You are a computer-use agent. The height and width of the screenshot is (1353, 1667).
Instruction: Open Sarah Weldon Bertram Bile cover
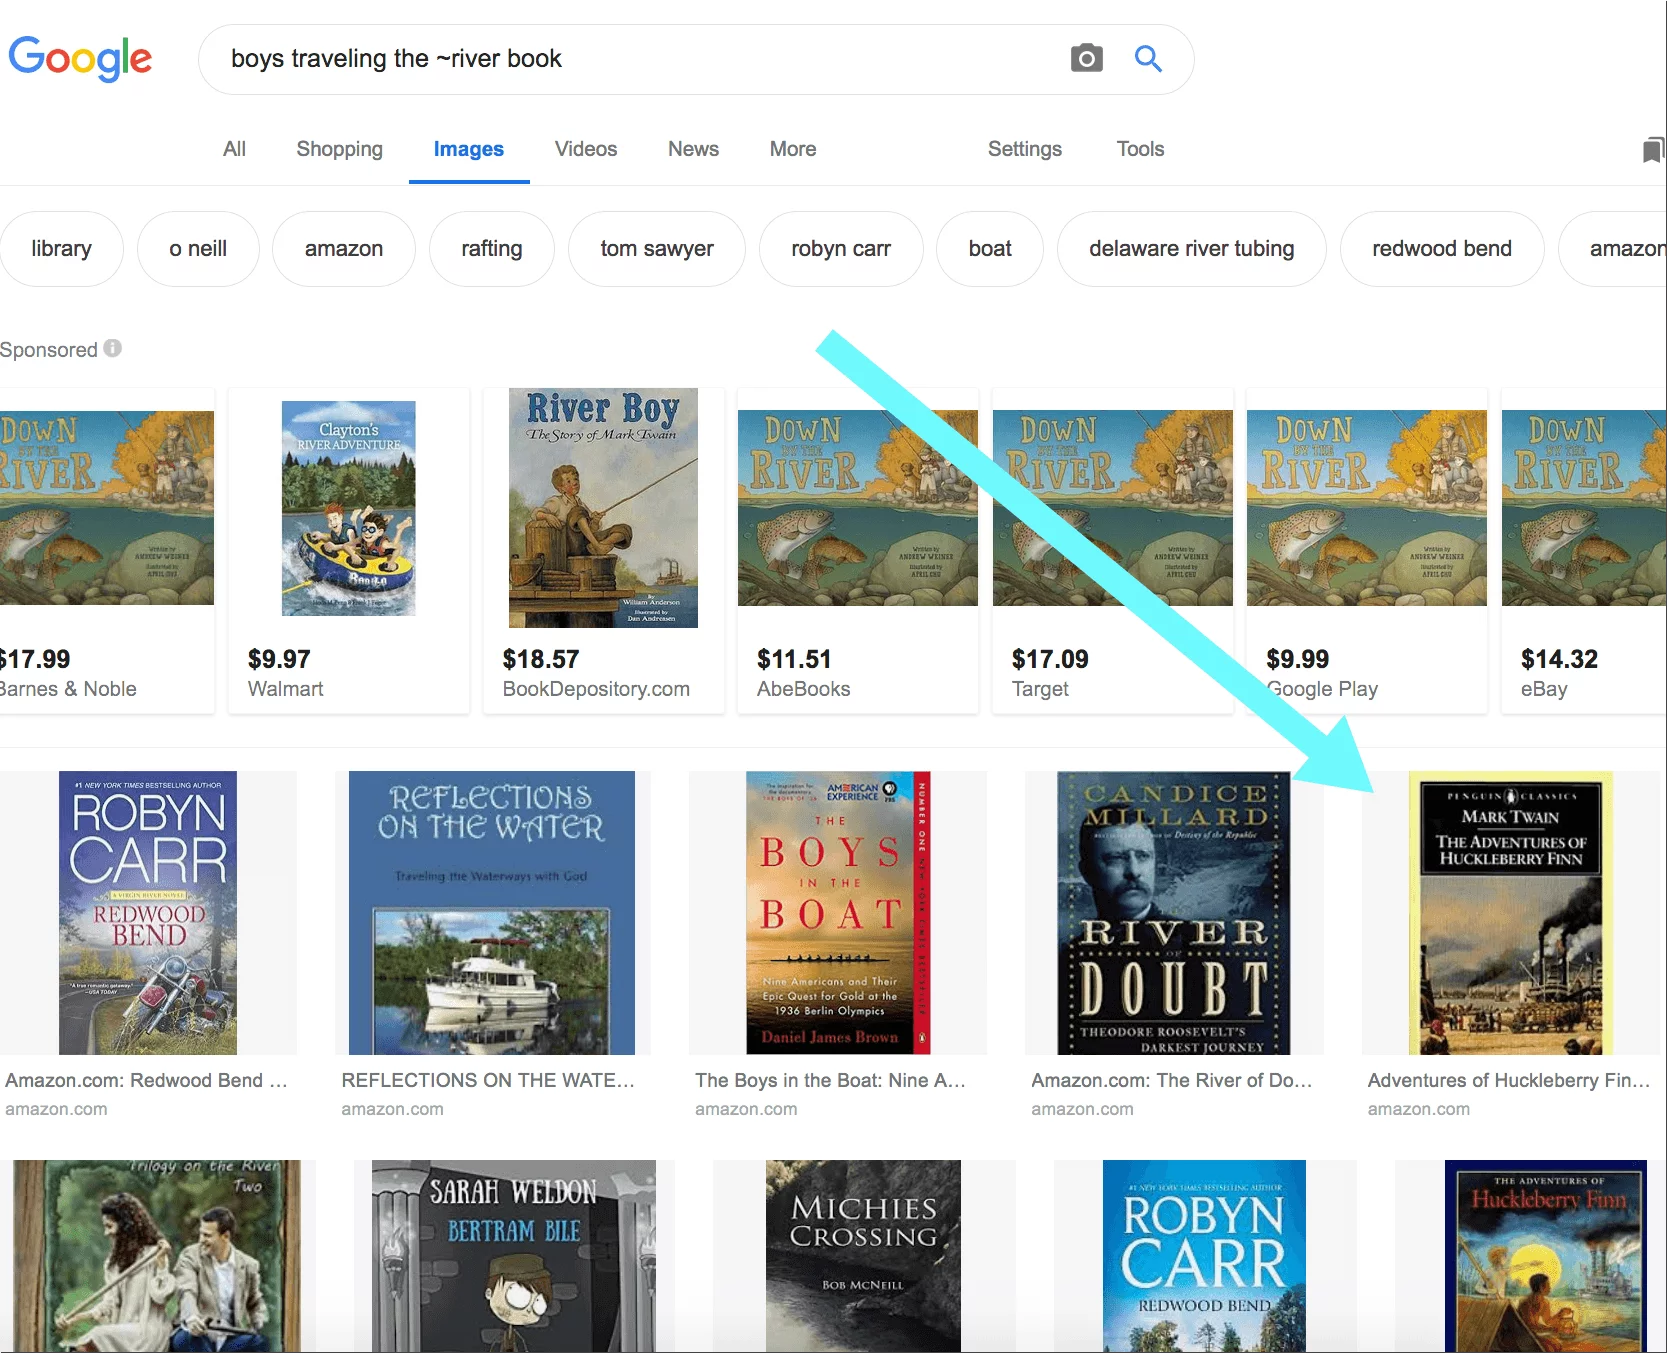(514, 1256)
